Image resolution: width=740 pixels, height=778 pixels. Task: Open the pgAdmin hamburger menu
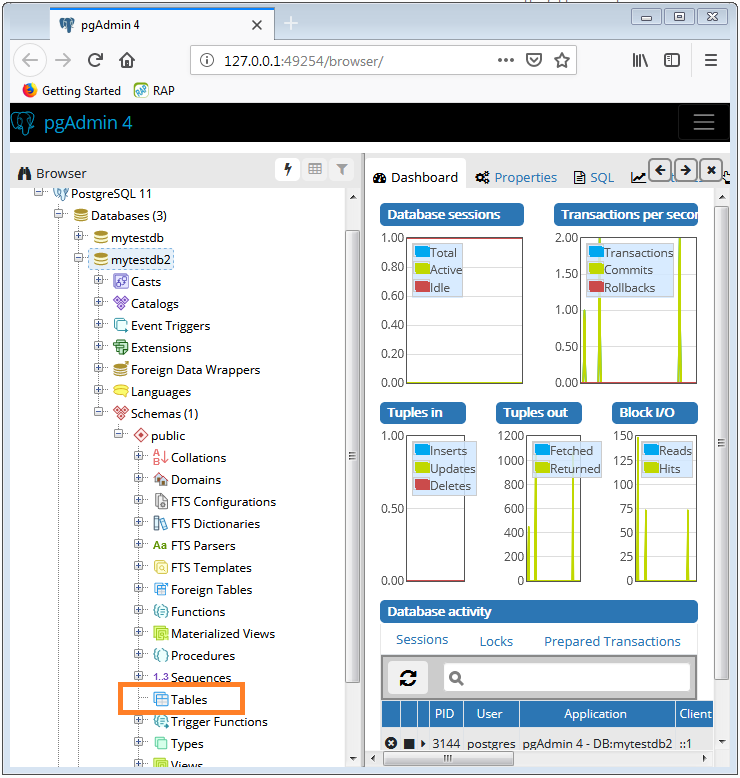(x=703, y=122)
